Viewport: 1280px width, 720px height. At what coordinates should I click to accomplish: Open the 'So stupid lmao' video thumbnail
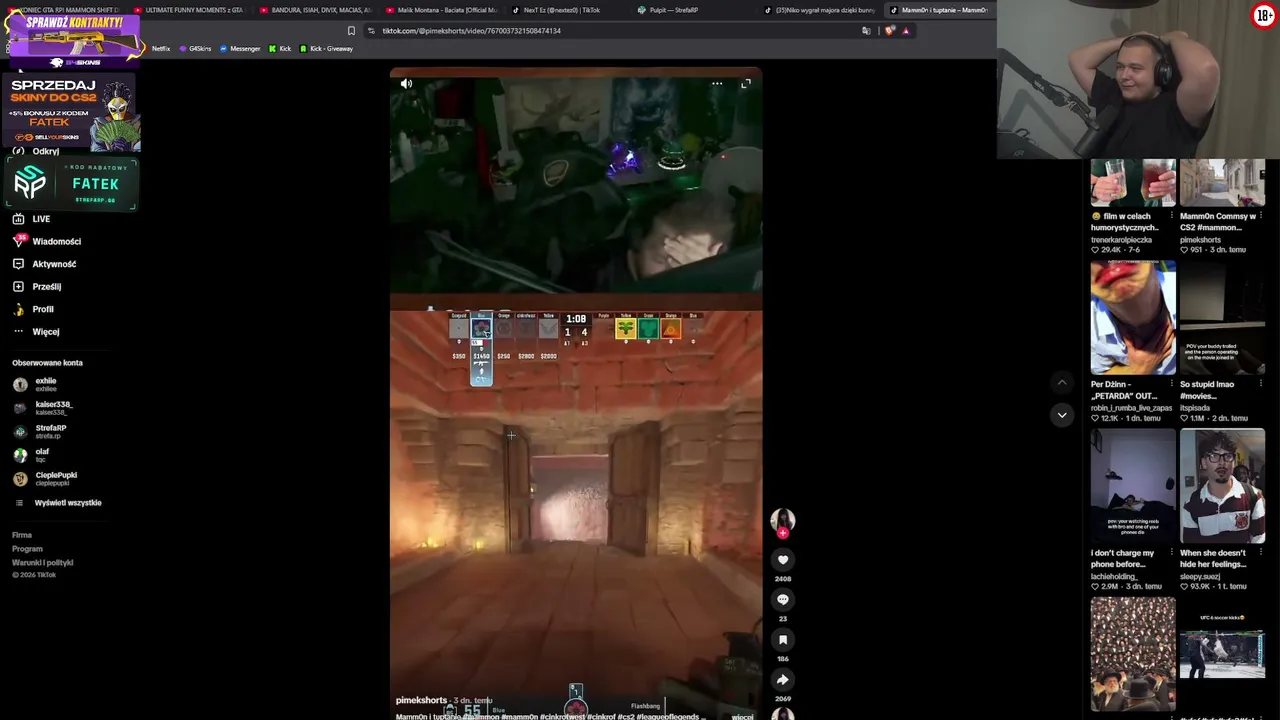[x=1222, y=318]
